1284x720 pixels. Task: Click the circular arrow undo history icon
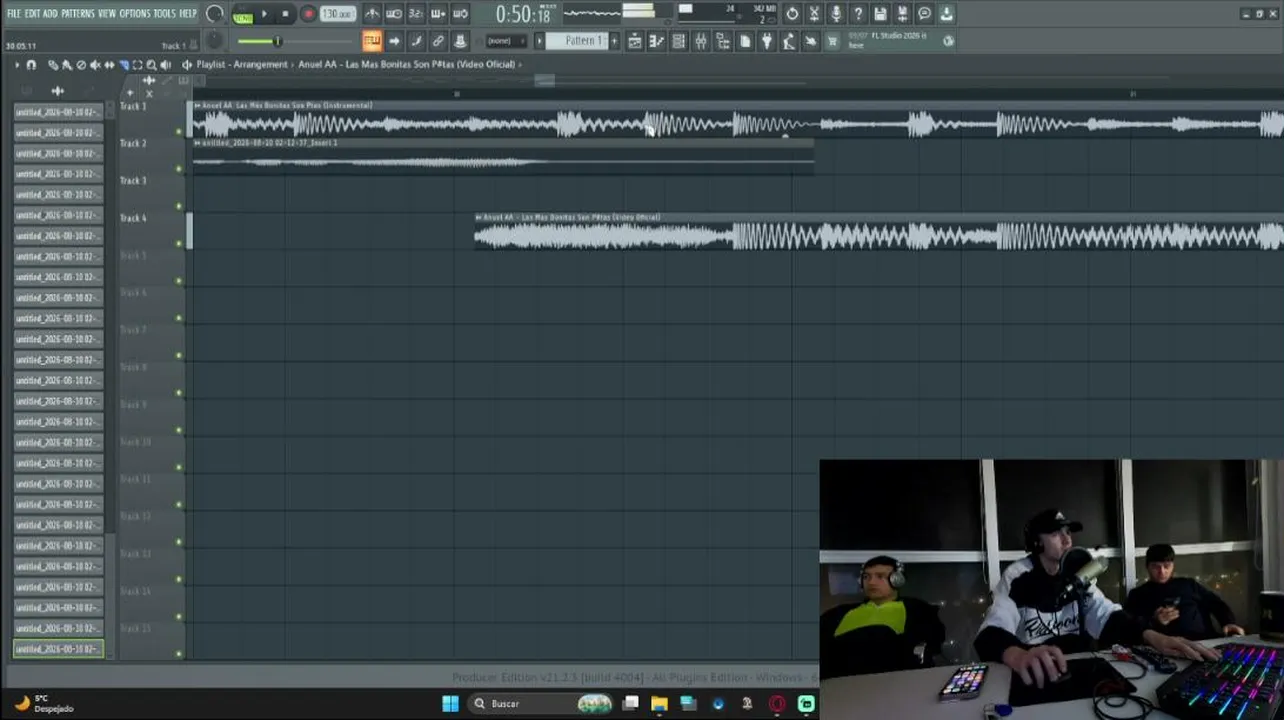click(792, 14)
